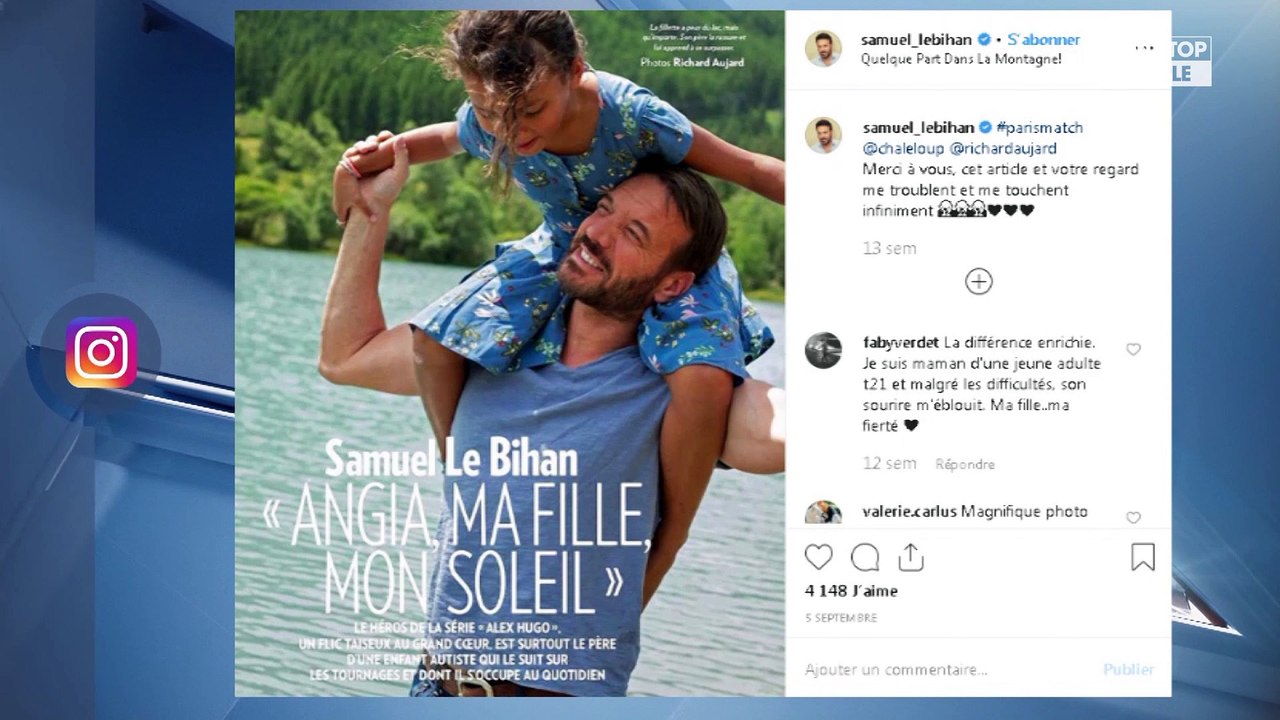Open faby.verdet's profile avatar
This screenshot has height=720, width=1280.
tap(823, 350)
